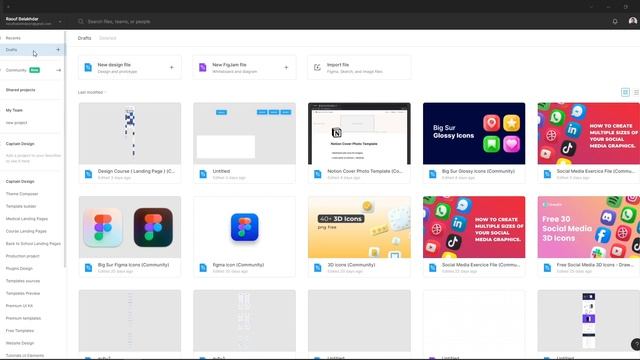Click file icon beside 3D Icons (Community)
This screenshot has width=640, height=360.
click(318, 268)
